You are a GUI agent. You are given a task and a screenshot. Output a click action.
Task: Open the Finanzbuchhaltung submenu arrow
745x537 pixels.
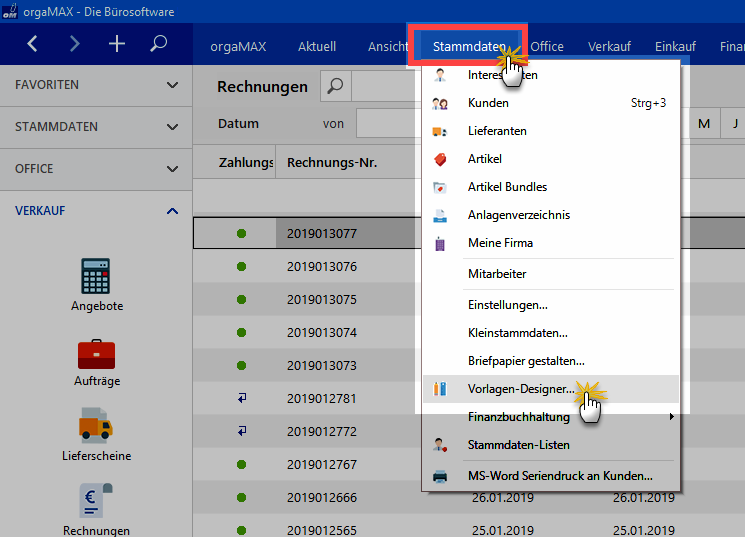(x=671, y=417)
